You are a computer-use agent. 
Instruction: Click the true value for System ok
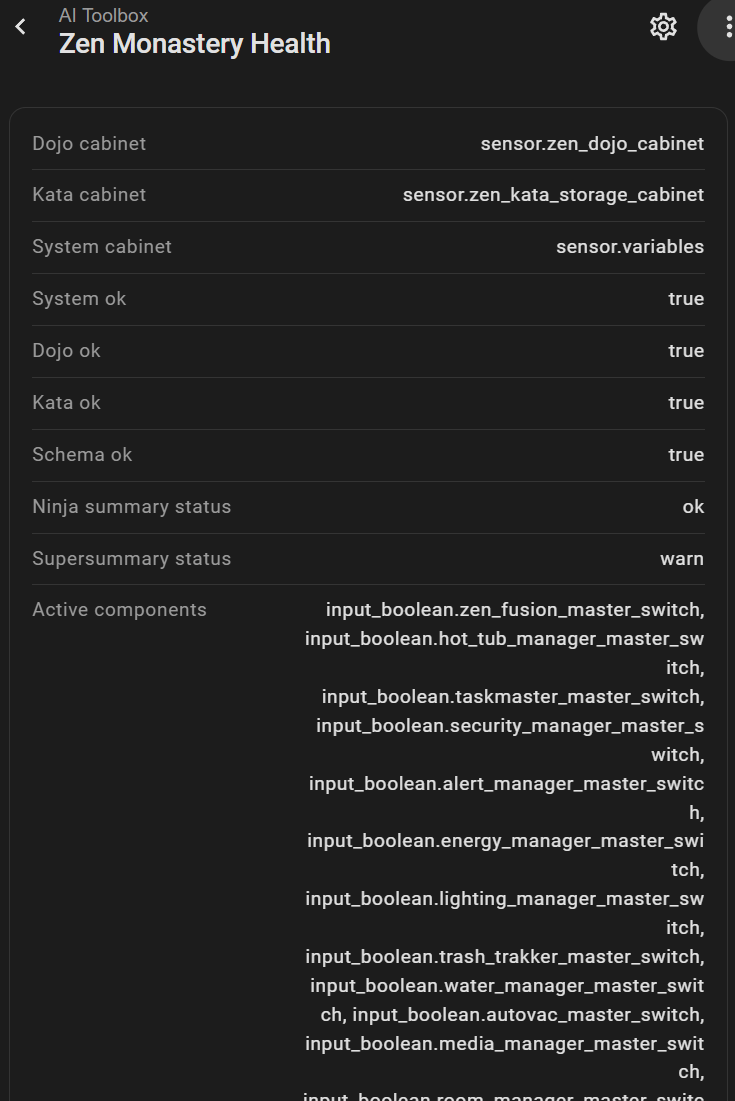[686, 299]
